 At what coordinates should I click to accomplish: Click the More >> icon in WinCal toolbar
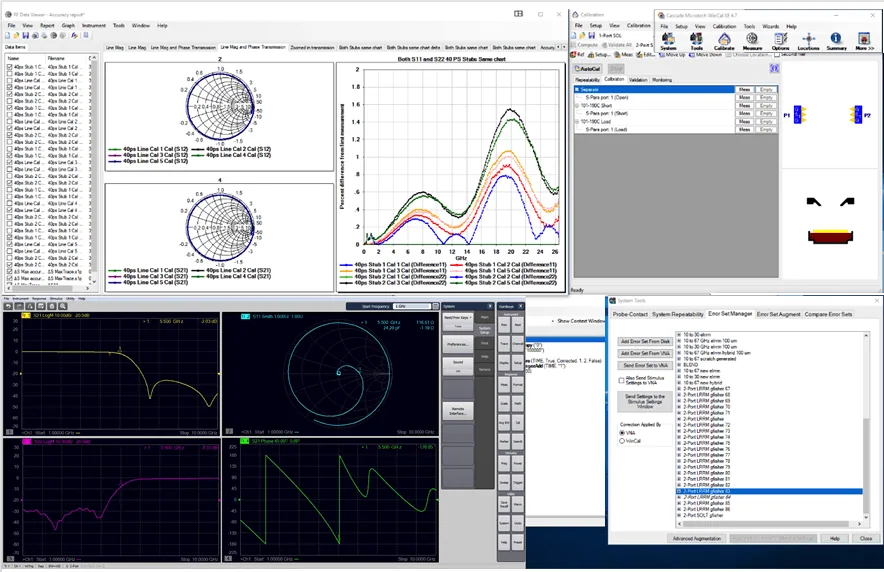click(x=864, y=41)
